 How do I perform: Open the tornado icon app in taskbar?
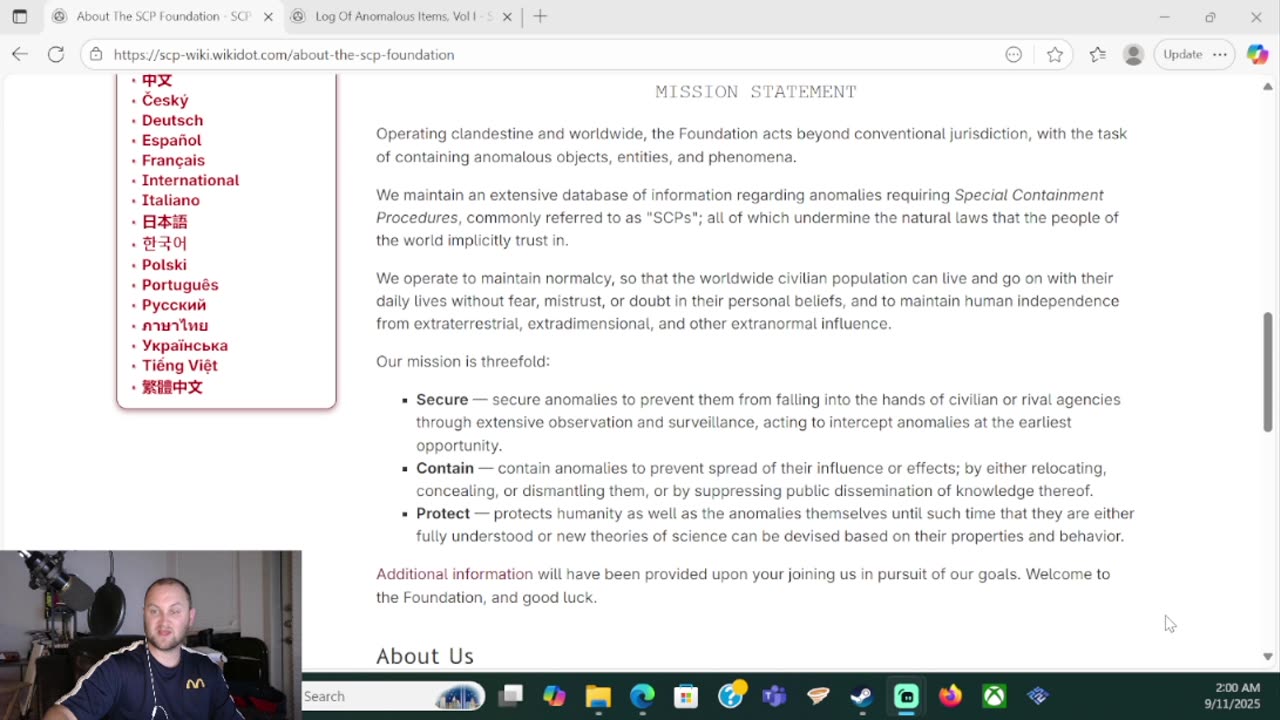pos(818,696)
